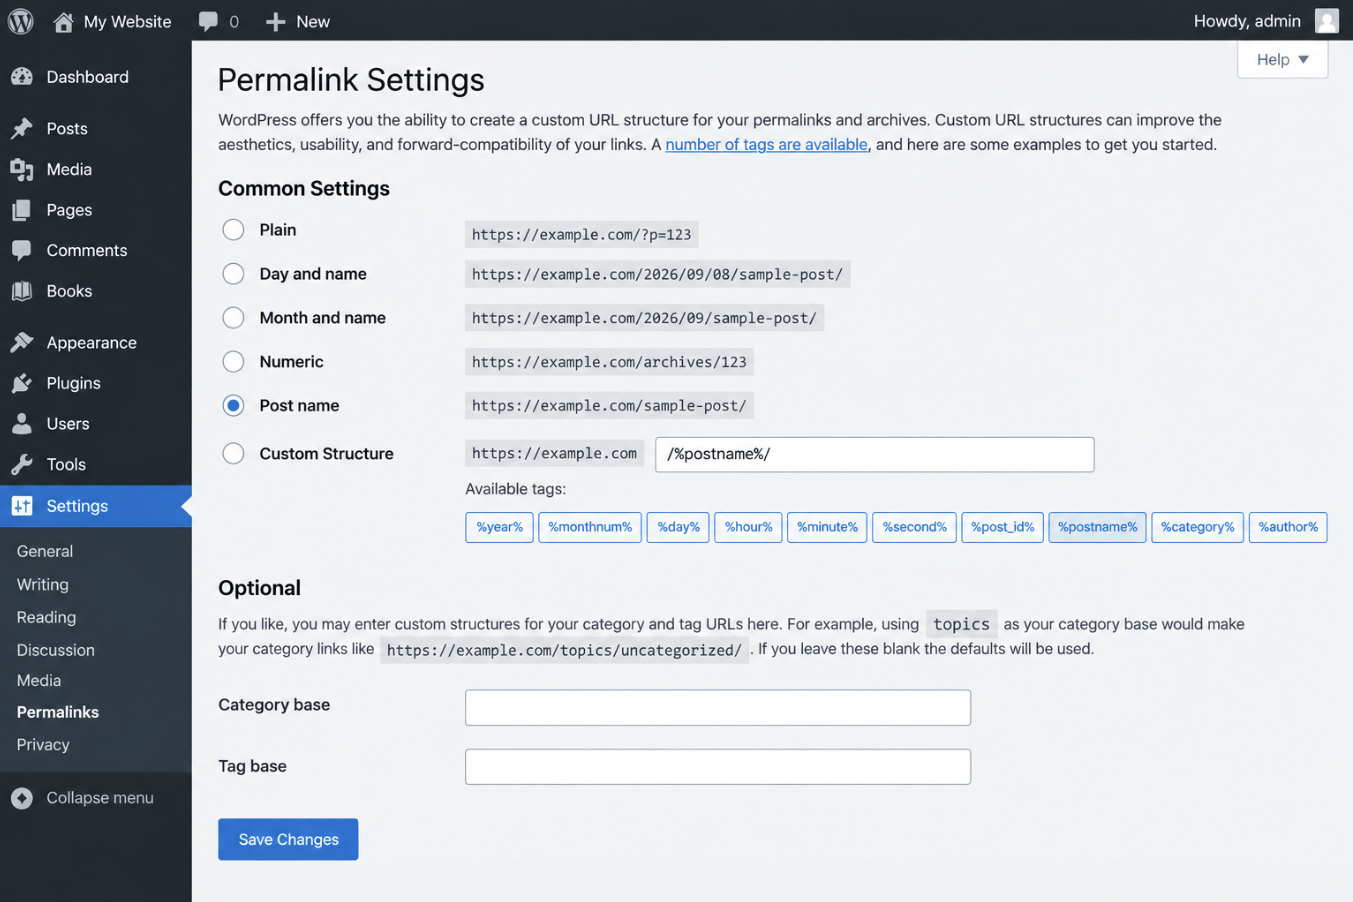Select the Month and name radio button
Image resolution: width=1353 pixels, height=902 pixels.
click(233, 318)
